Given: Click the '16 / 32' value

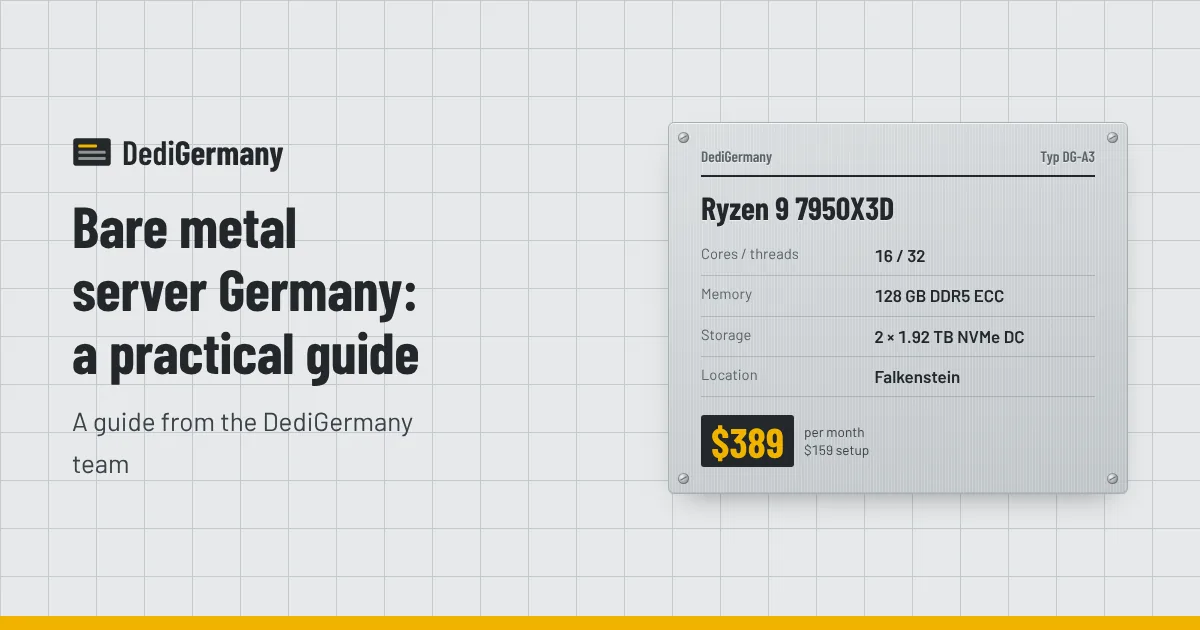Looking at the screenshot, I should (x=900, y=256).
